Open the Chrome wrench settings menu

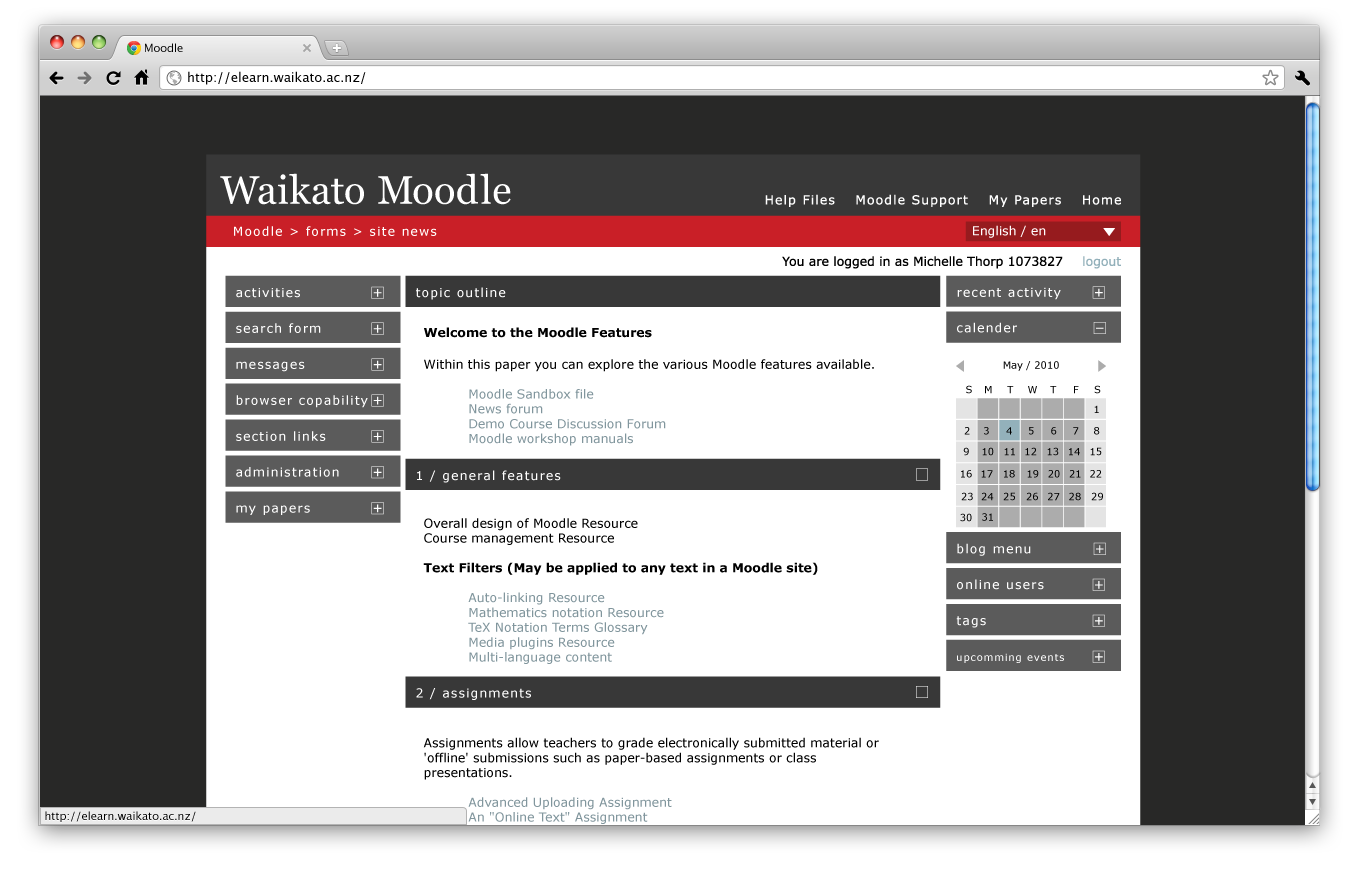[x=1302, y=78]
